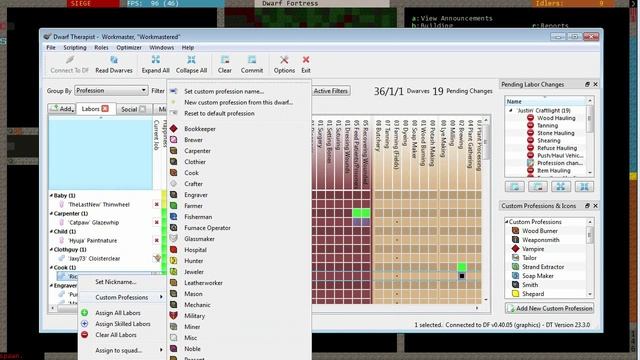
Task: Close the Pending Labor Changes panel
Action: (x=596, y=84)
